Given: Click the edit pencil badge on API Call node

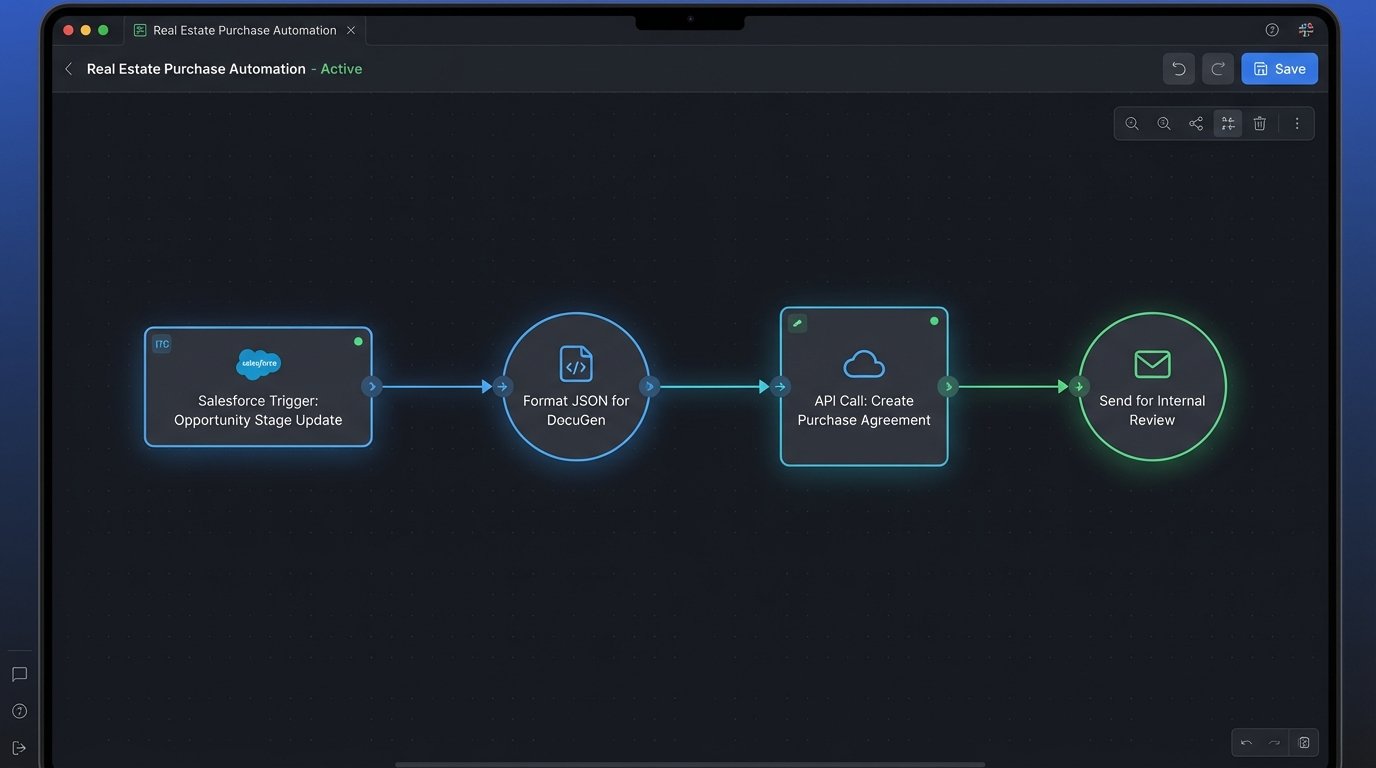Looking at the screenshot, I should (796, 323).
